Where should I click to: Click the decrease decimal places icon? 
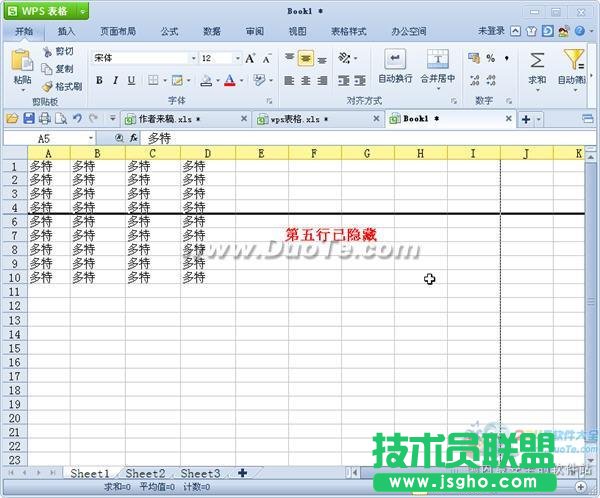pos(491,80)
